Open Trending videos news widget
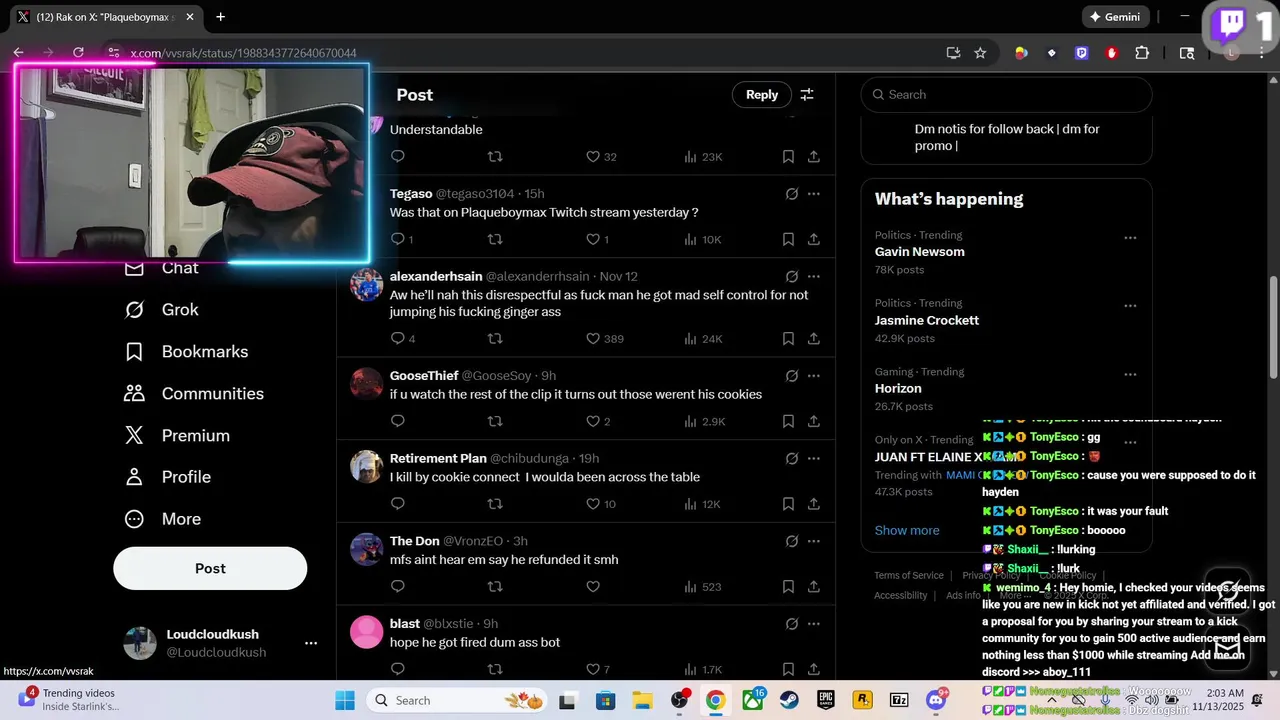Viewport: 1280px width, 720px height. (x=70, y=699)
